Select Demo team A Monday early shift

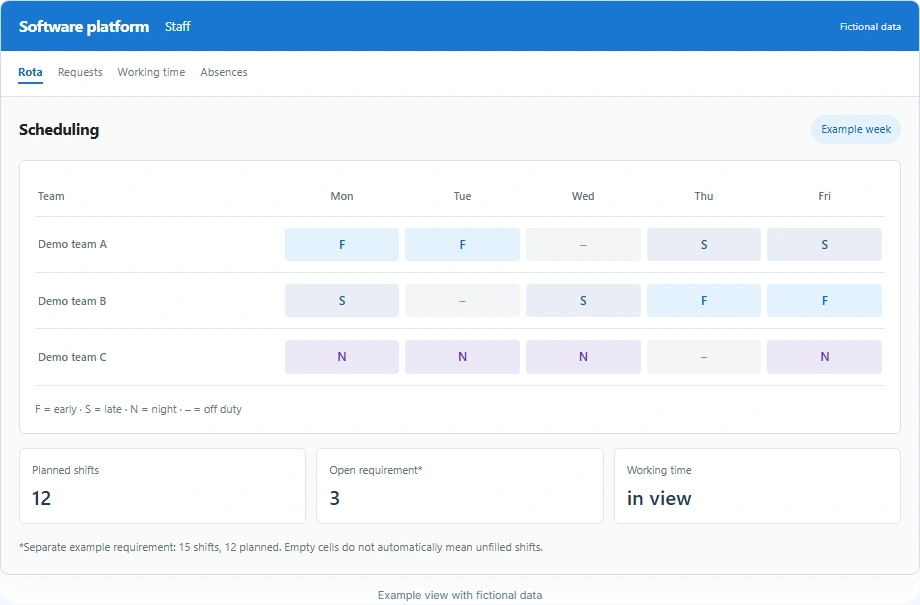tap(342, 244)
